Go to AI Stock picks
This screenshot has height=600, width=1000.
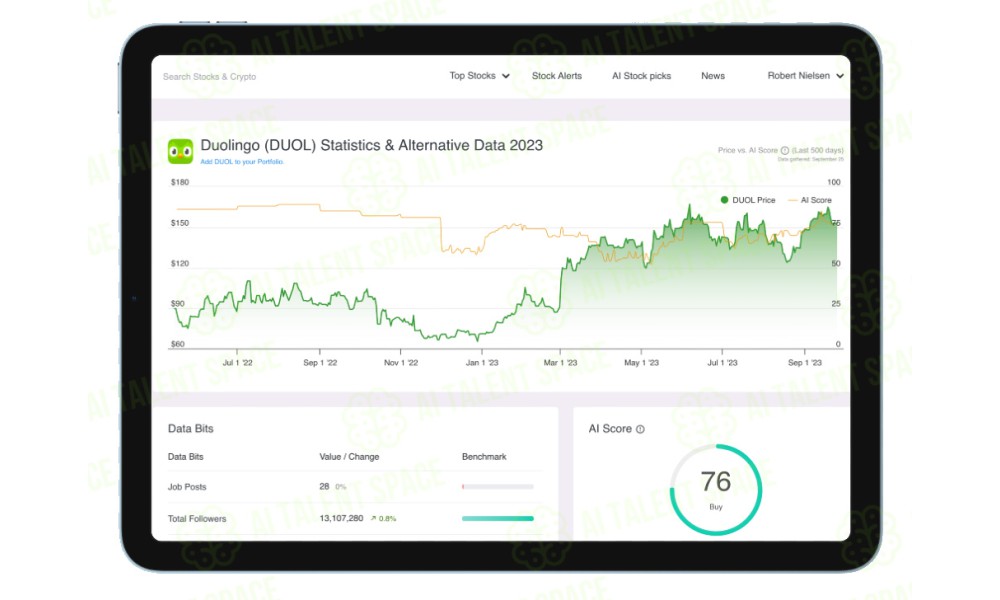tap(642, 76)
